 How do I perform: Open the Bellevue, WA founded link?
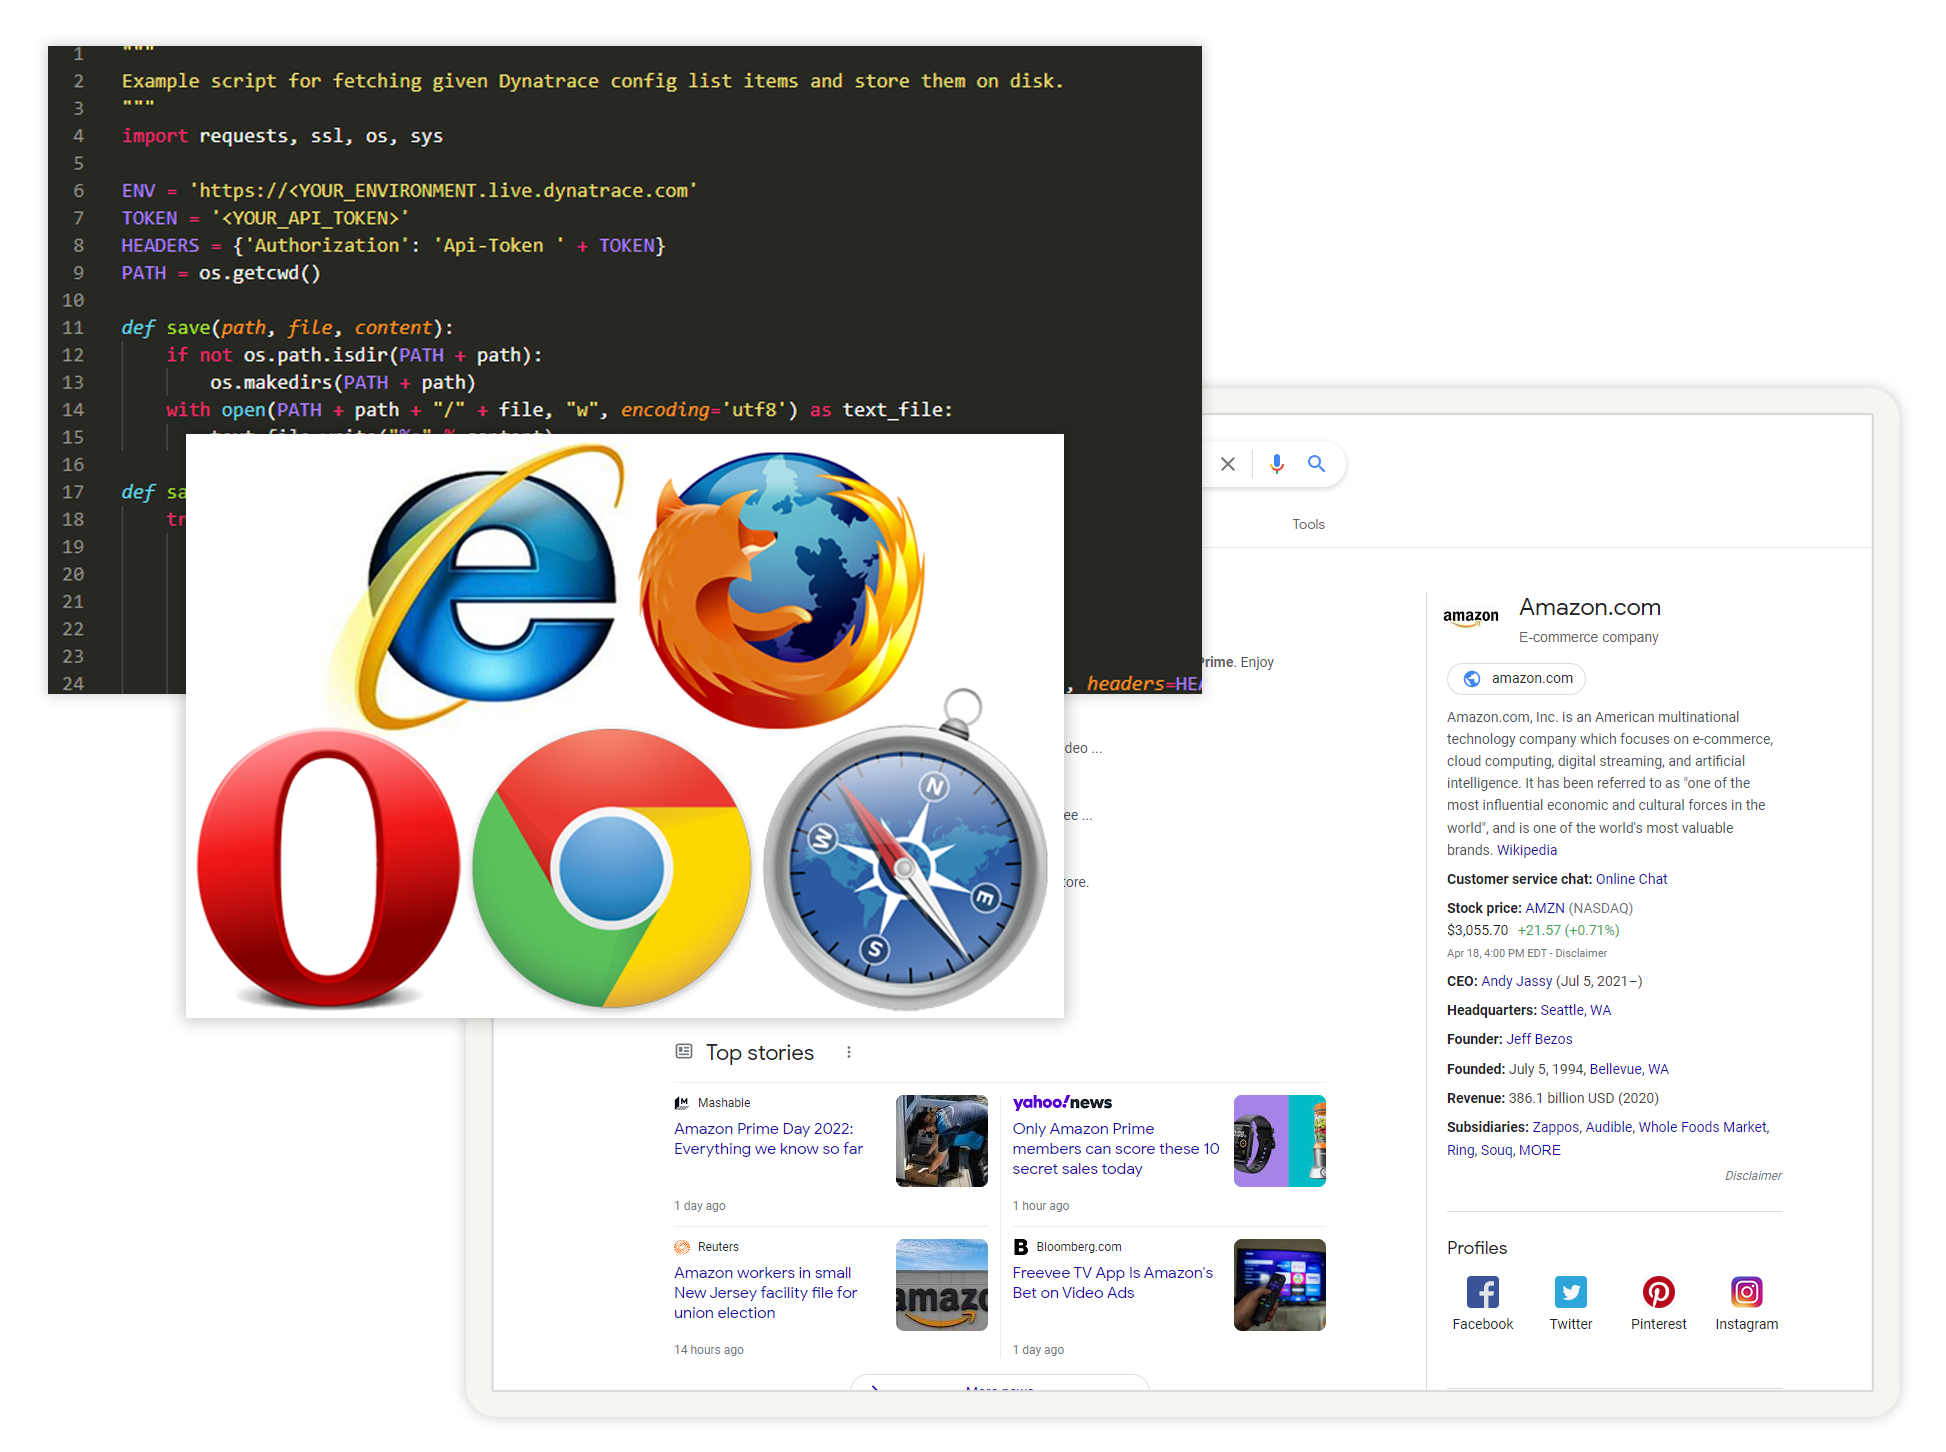click(x=1629, y=1069)
